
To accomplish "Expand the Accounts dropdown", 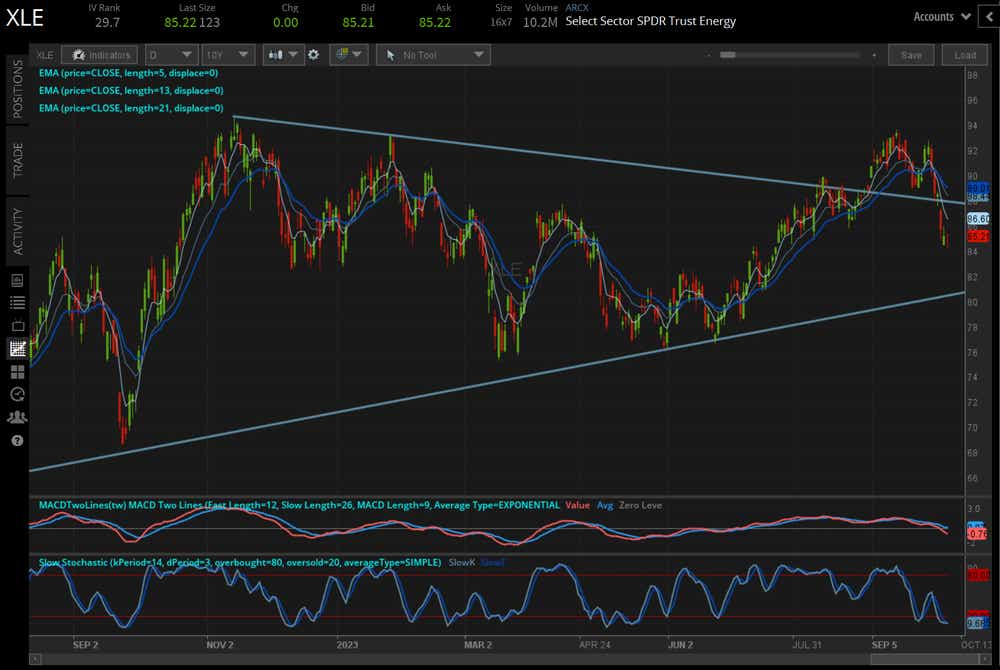I will pyautogui.click(x=941, y=17).
